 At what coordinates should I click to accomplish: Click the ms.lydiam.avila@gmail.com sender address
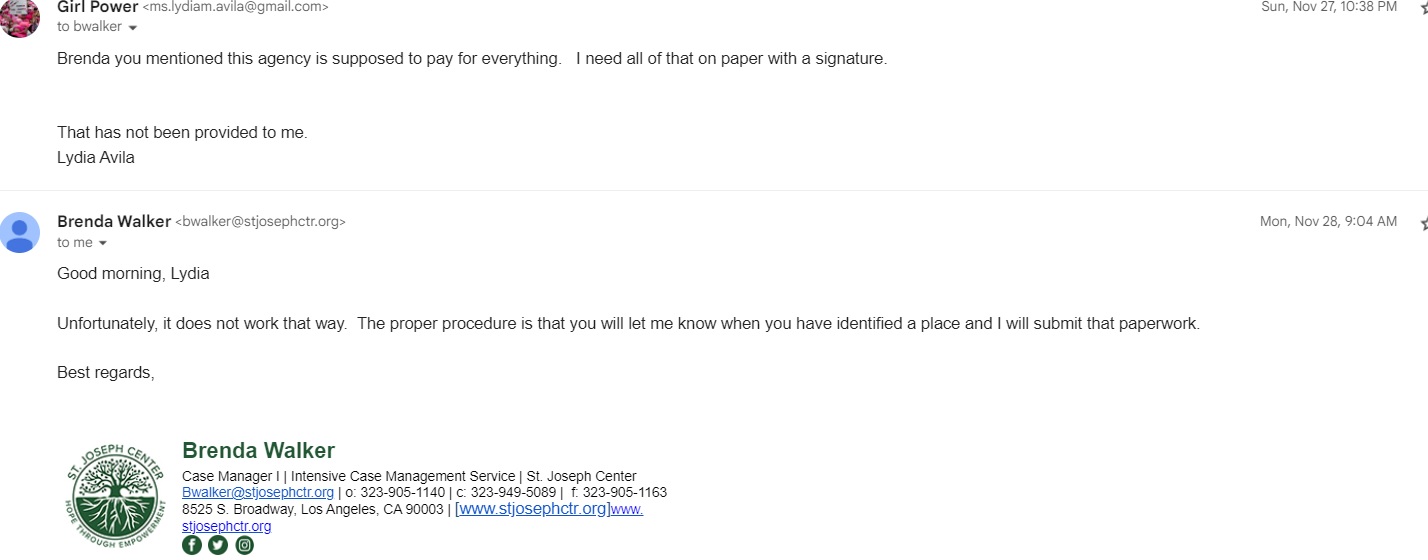coord(236,7)
